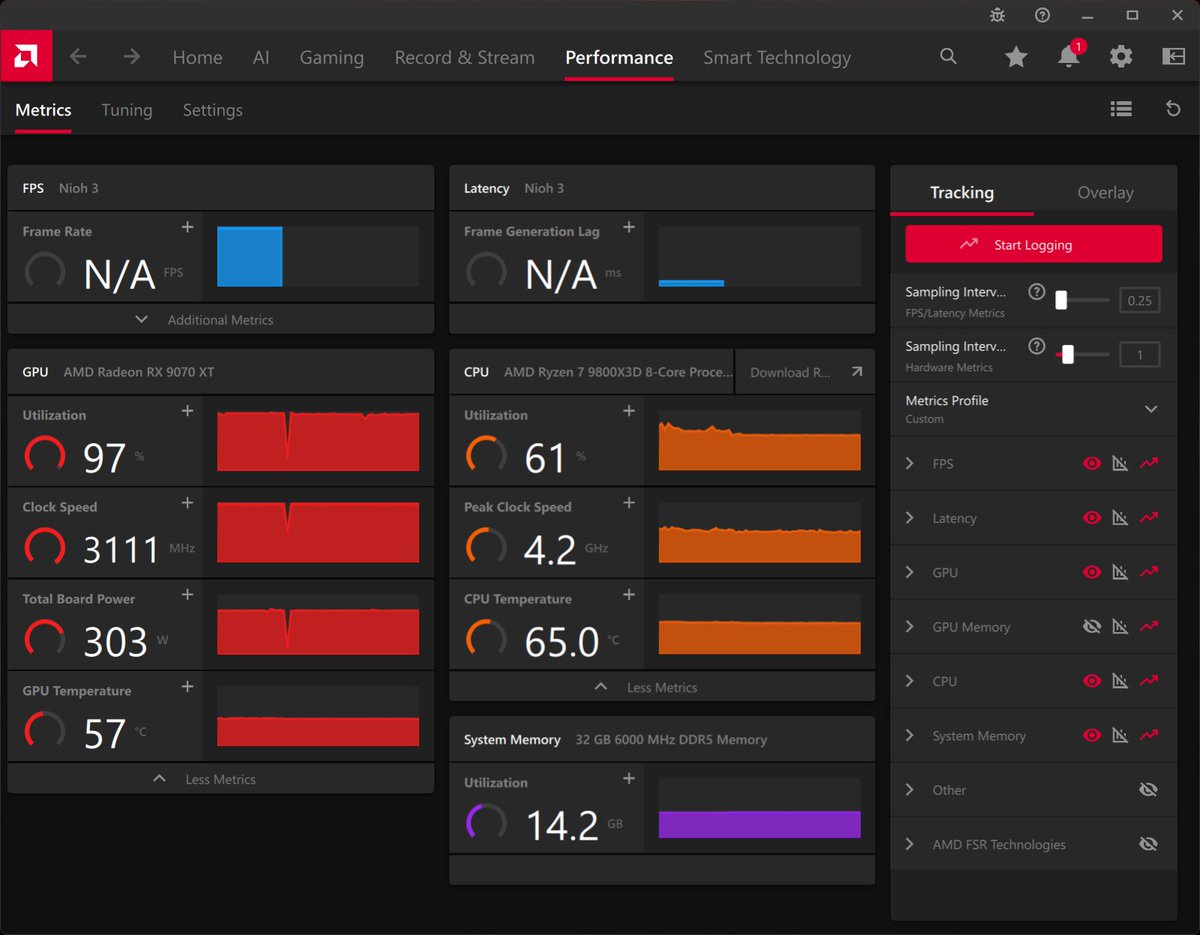Open the Smart Technology tab

tap(777, 57)
